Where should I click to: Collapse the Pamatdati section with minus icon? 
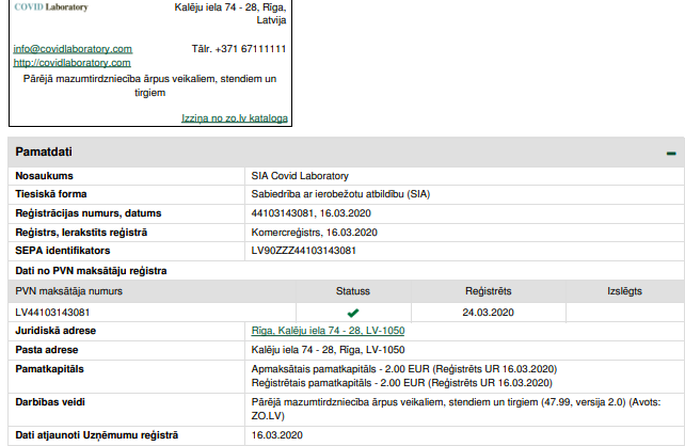pyautogui.click(x=671, y=153)
